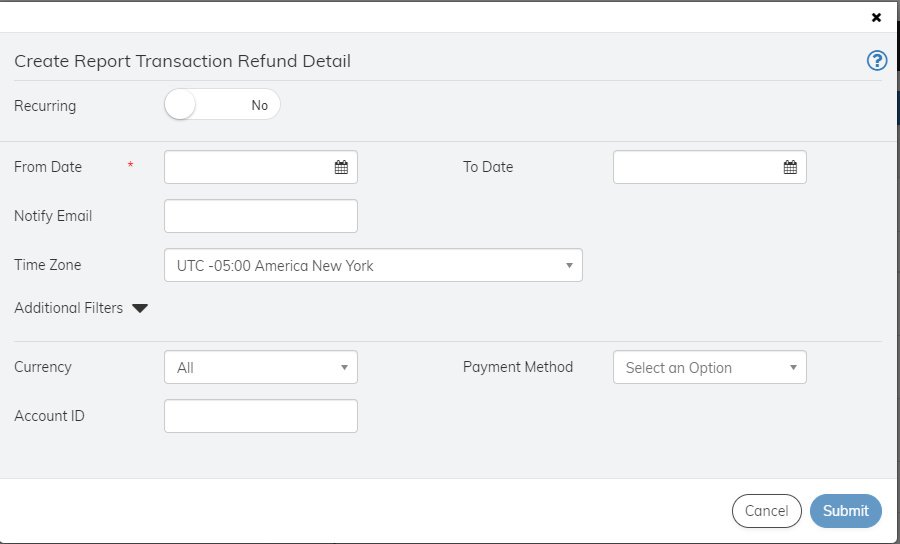Click the dialog title 'Create Report Transaction Refund Detail'
900x544 pixels.
click(183, 61)
